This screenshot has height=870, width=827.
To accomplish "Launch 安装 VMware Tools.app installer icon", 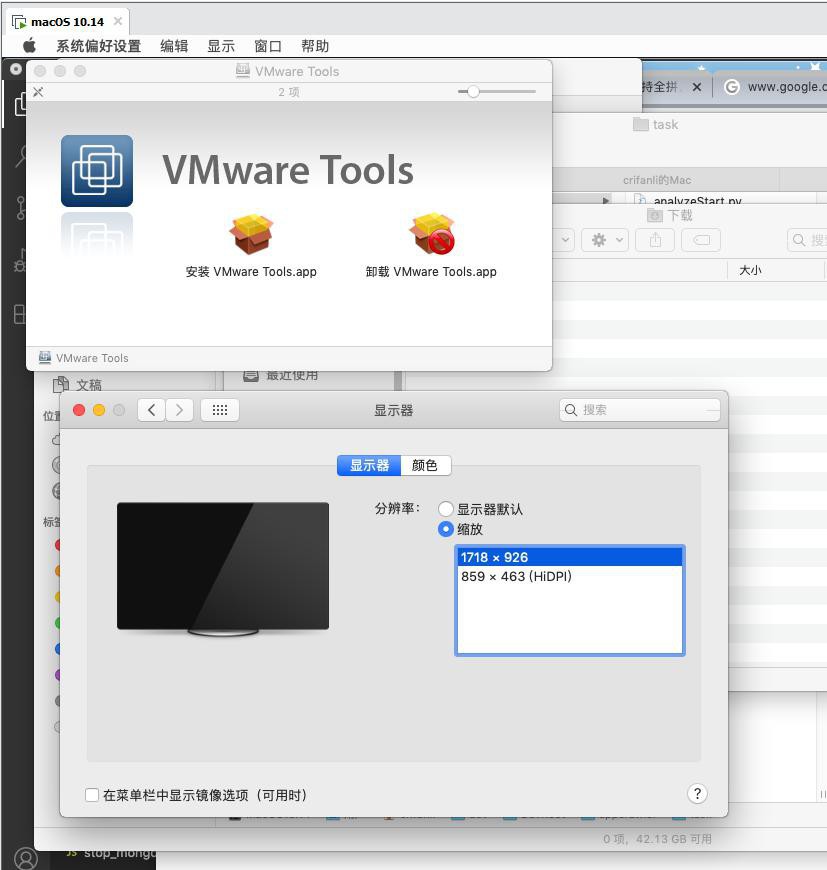I will (x=251, y=234).
